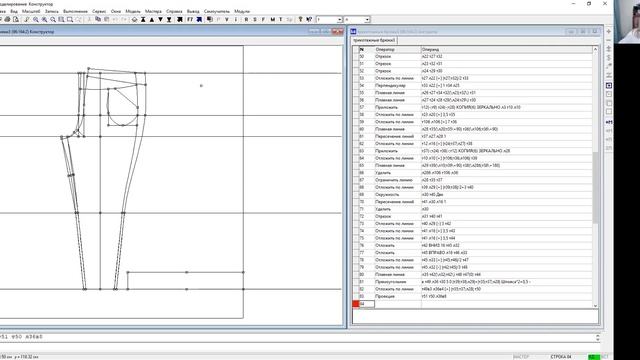Open the first toolbar combo box
This screenshot has height=360, width=640.
(x=329, y=20)
